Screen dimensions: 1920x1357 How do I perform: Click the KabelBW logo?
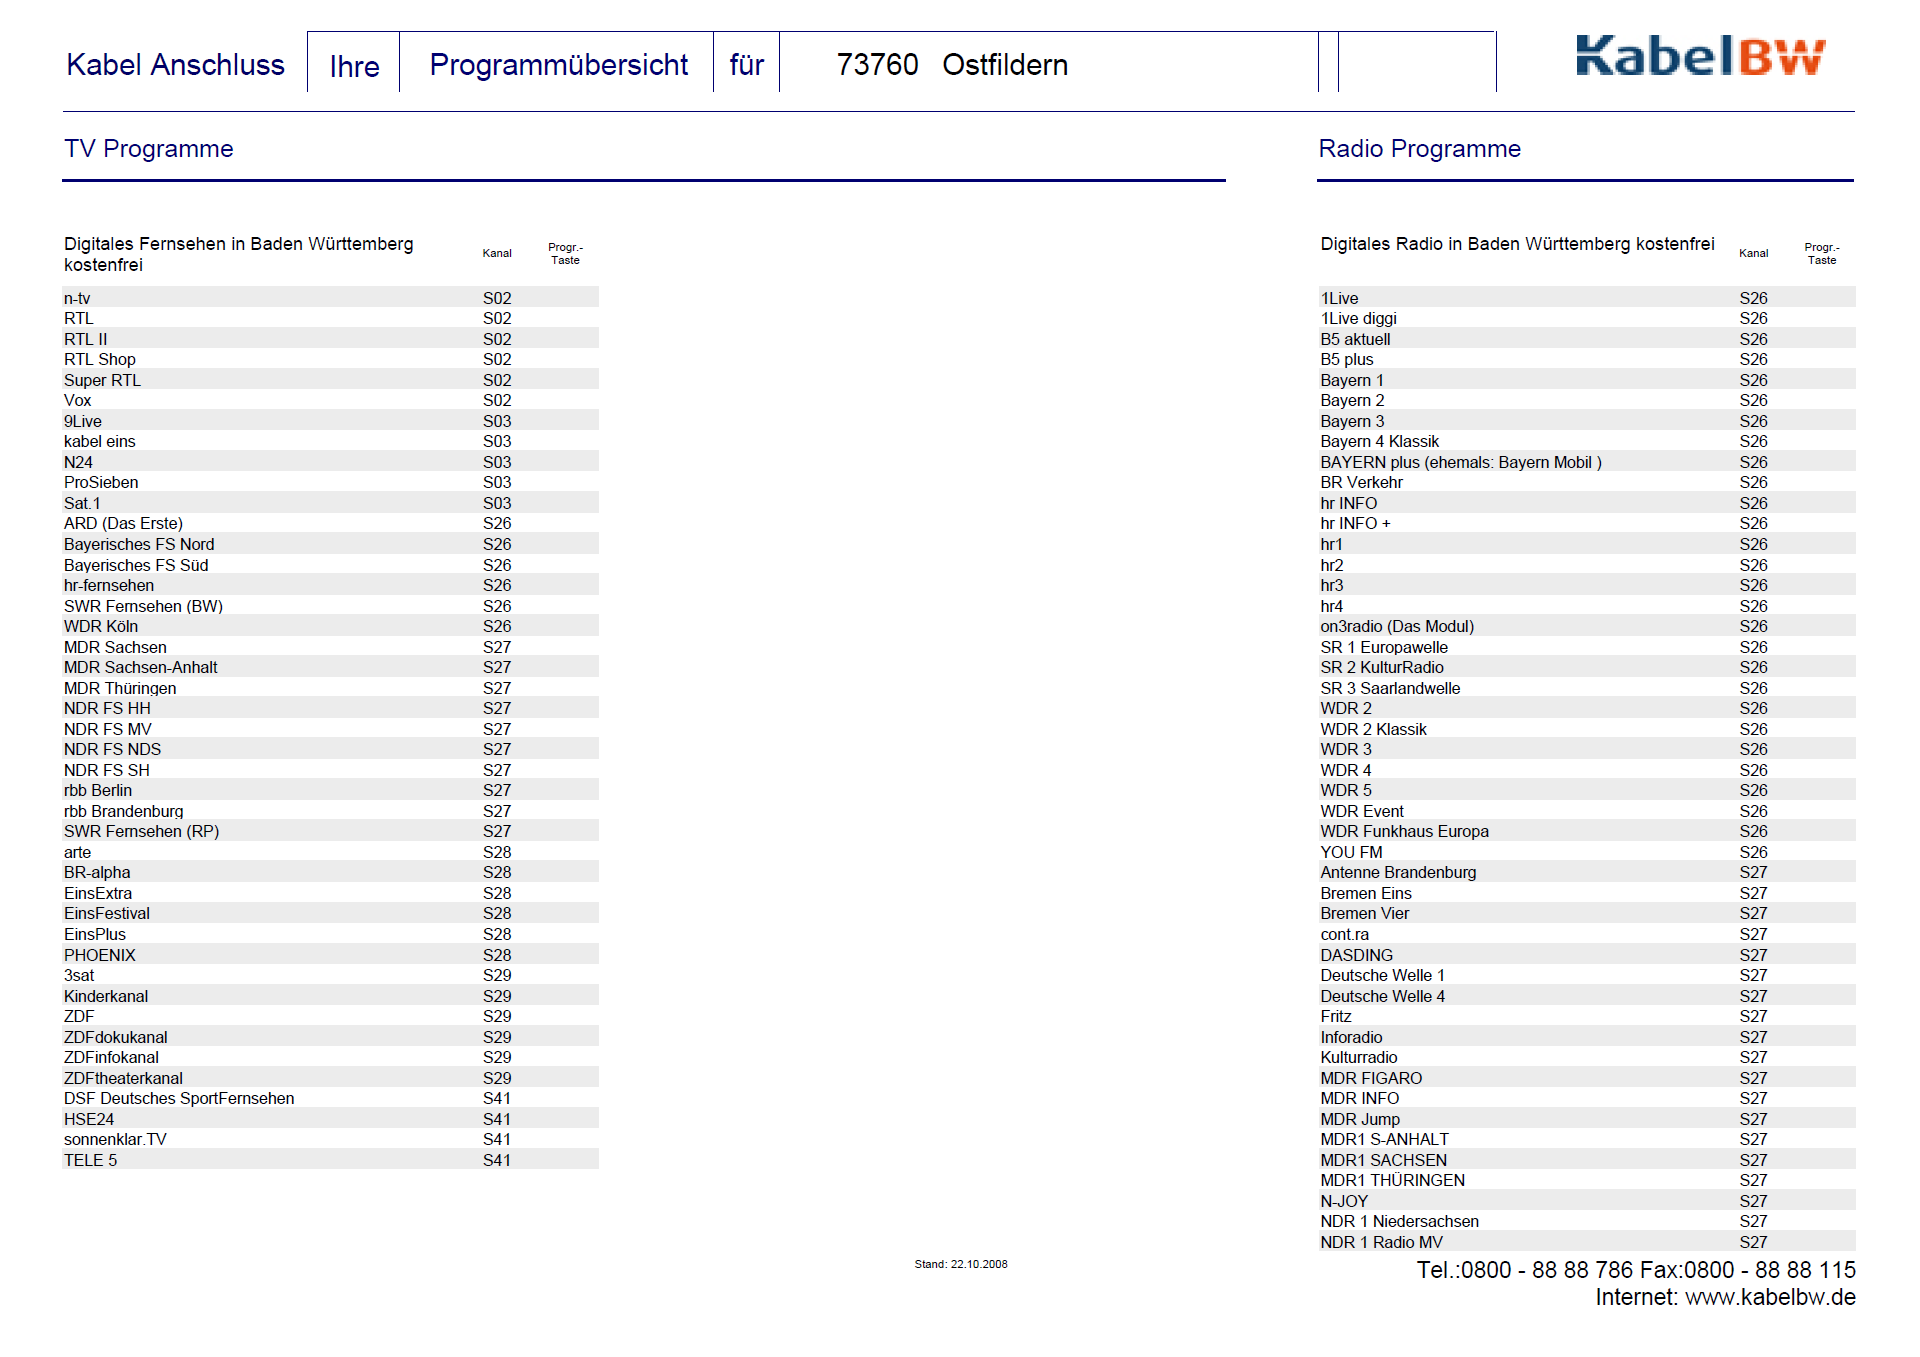pyautogui.click(x=1699, y=57)
